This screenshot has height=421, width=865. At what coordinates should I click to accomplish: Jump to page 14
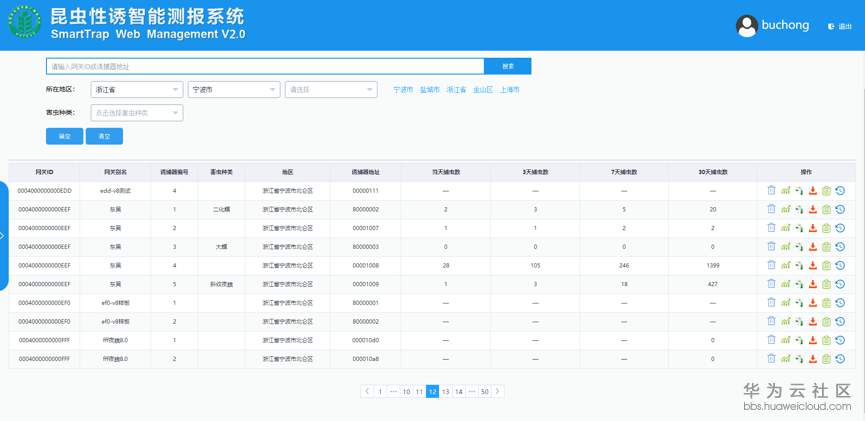(459, 391)
